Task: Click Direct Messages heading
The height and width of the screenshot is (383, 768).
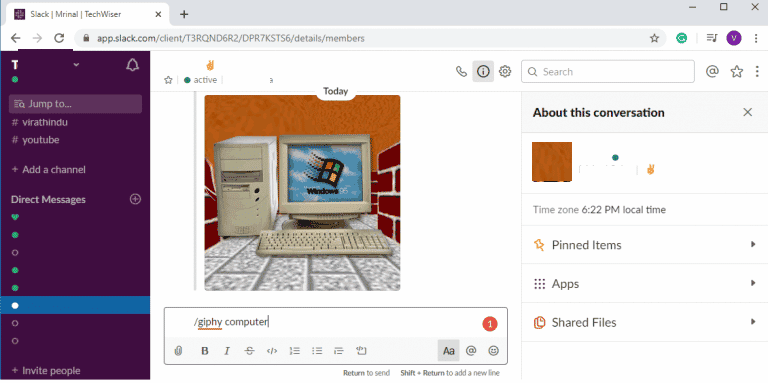Action: pyautogui.click(x=48, y=199)
